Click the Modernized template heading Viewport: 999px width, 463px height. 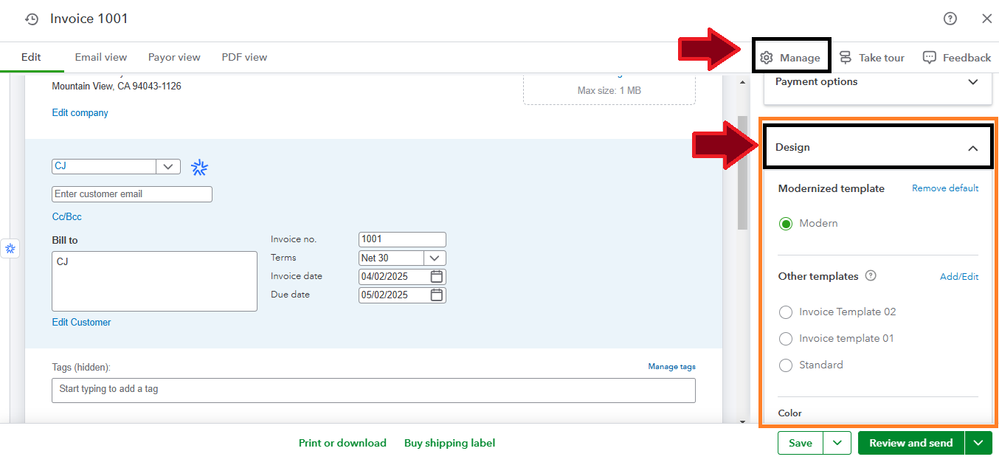(x=831, y=189)
